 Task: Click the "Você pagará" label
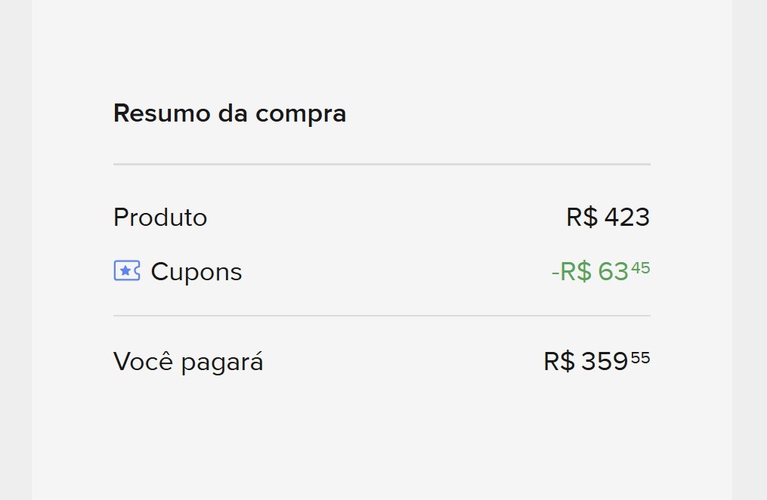(188, 362)
